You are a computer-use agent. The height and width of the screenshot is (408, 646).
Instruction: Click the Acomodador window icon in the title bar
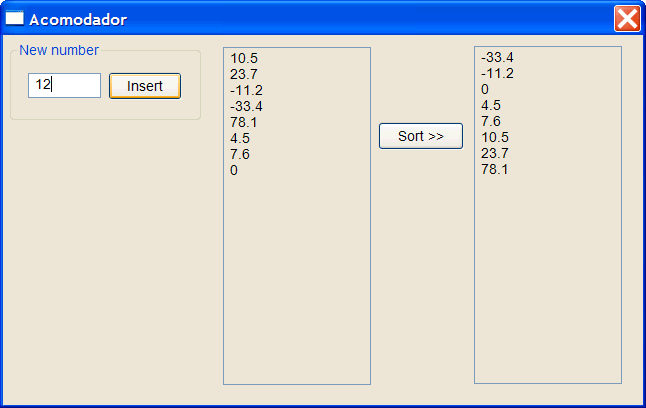14,19
